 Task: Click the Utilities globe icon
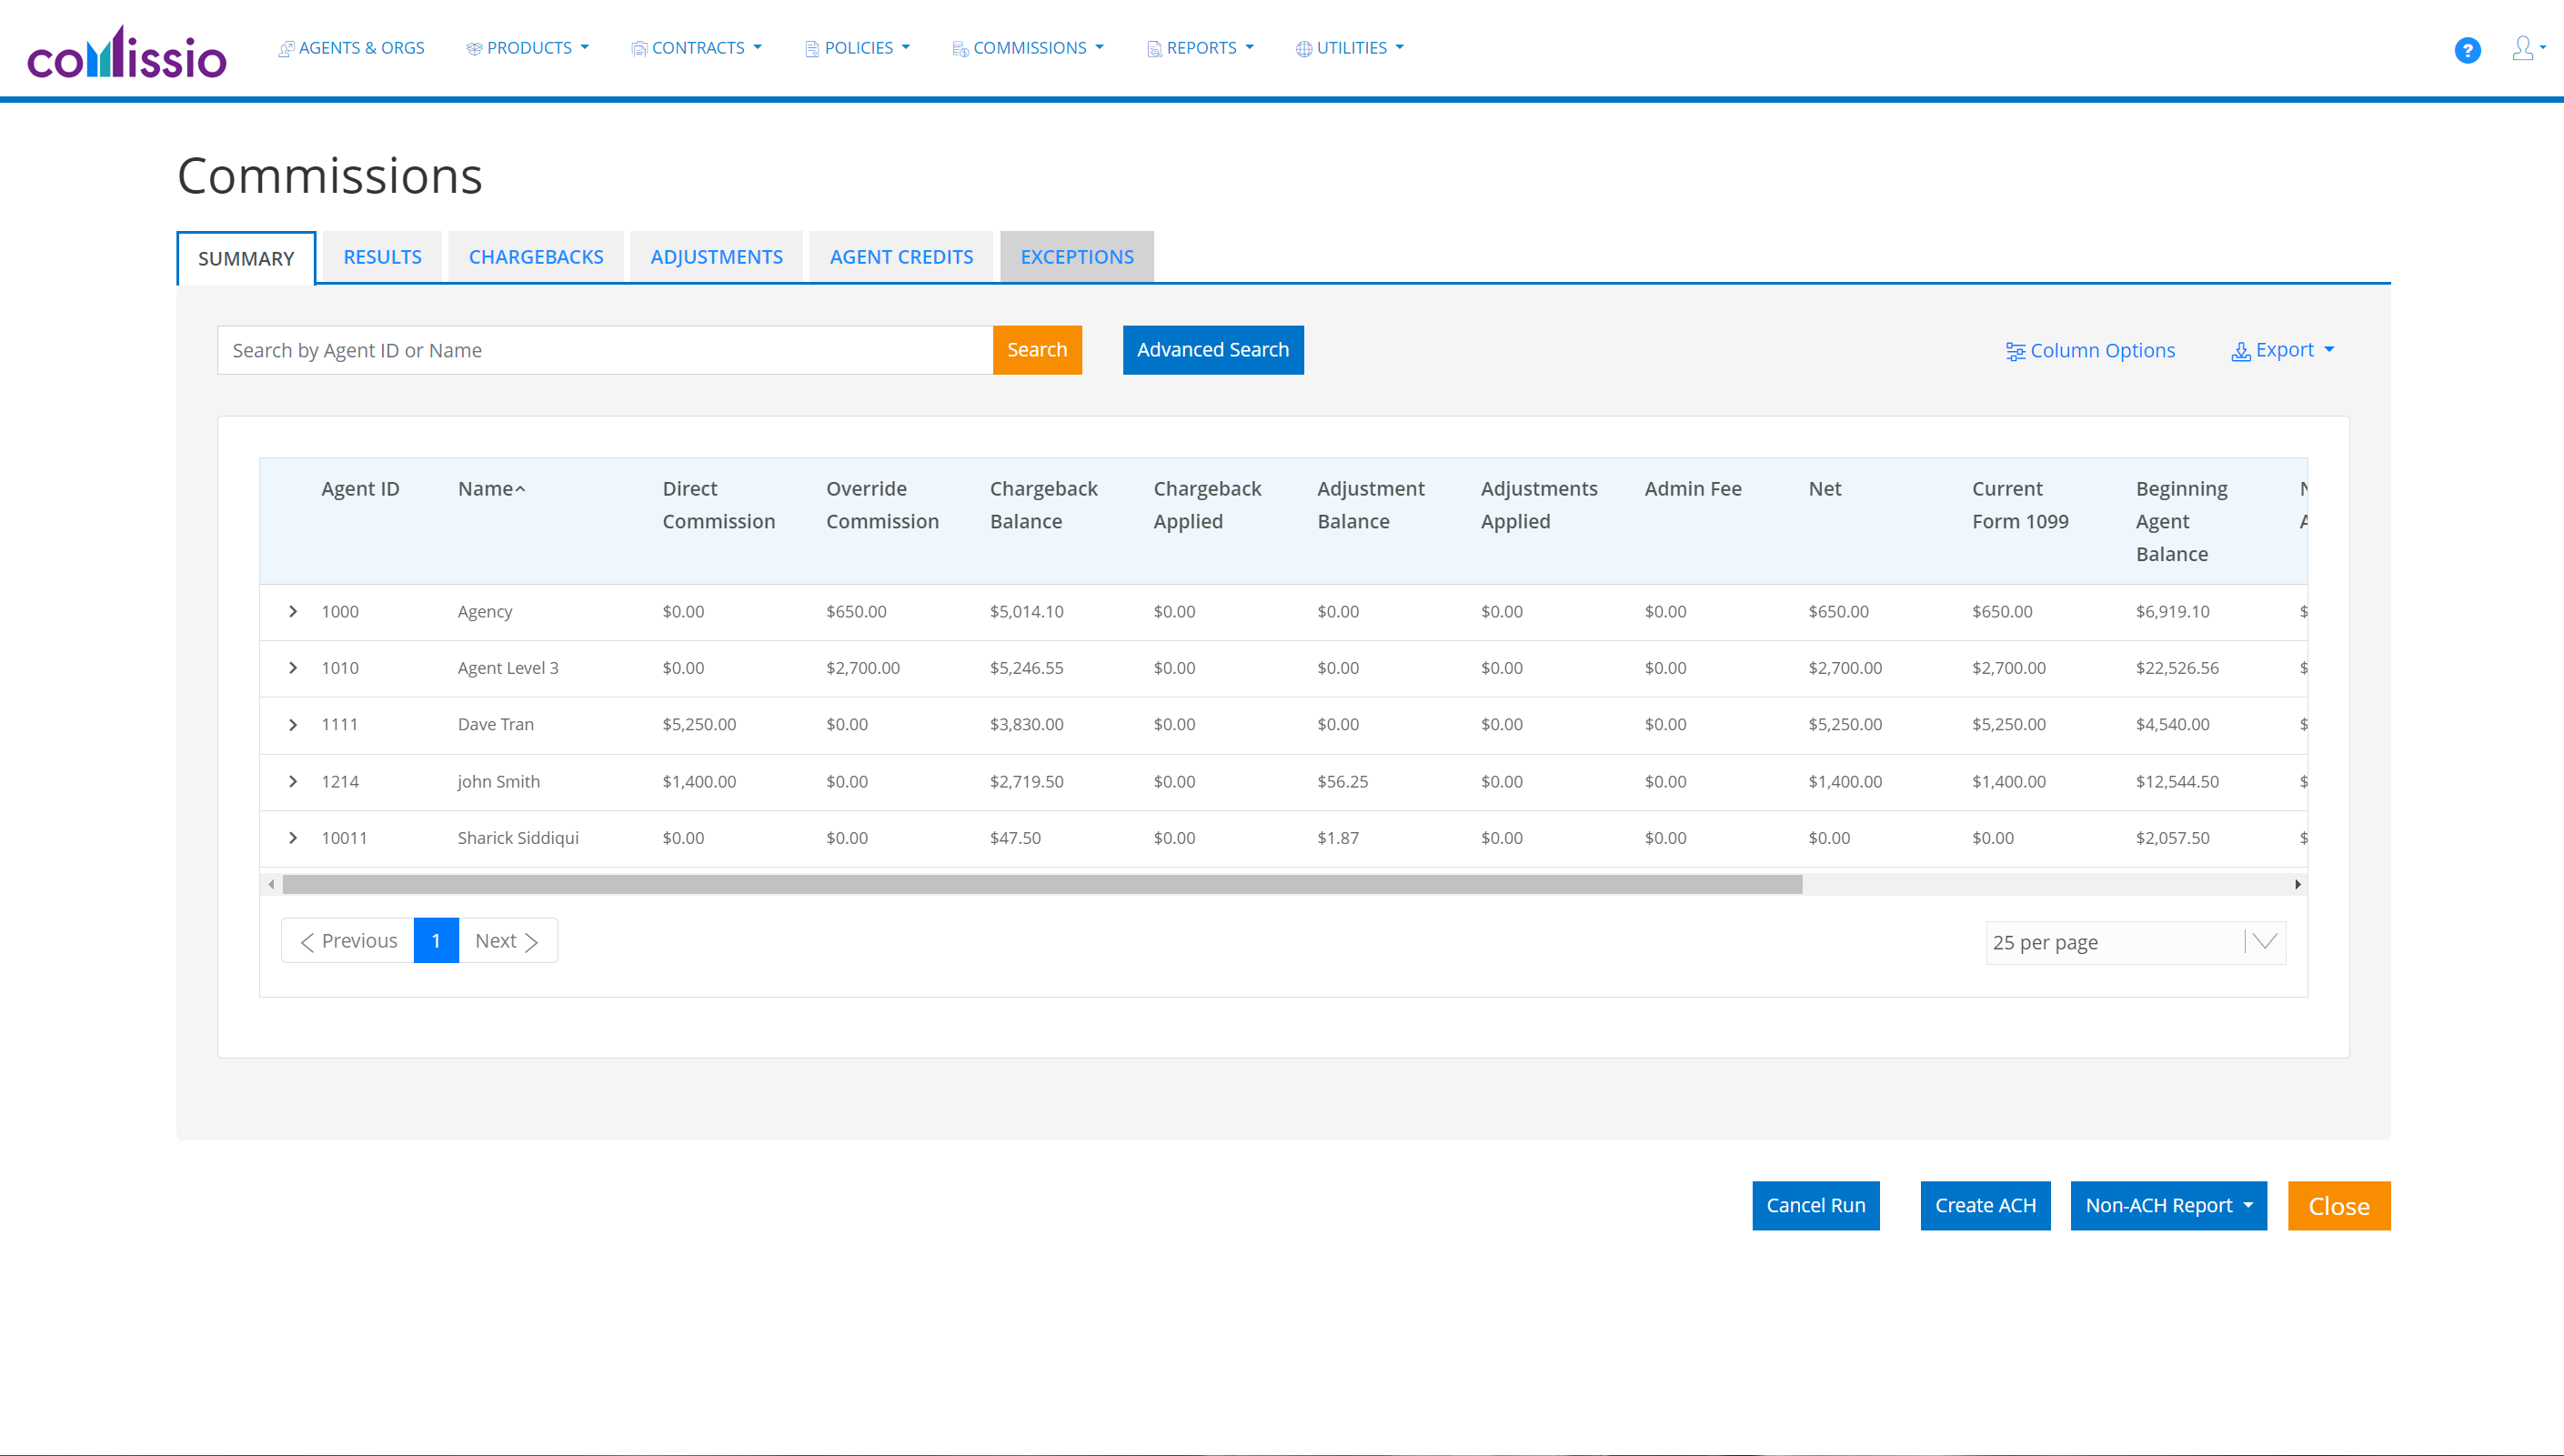coord(1304,48)
